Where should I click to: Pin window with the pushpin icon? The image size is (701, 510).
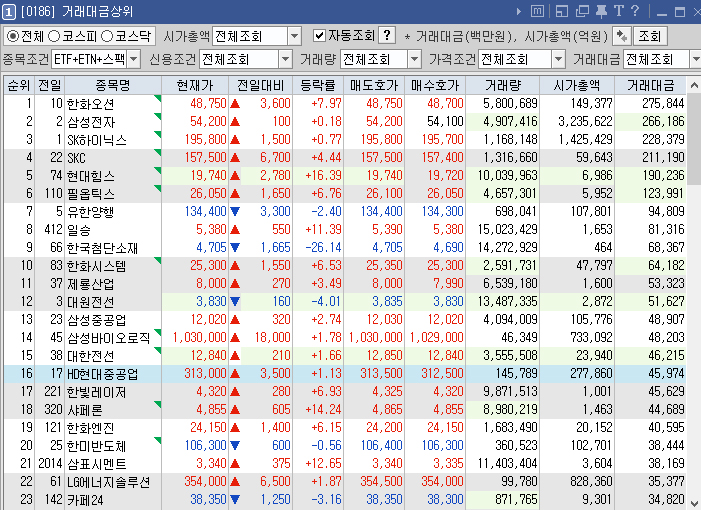pos(601,11)
